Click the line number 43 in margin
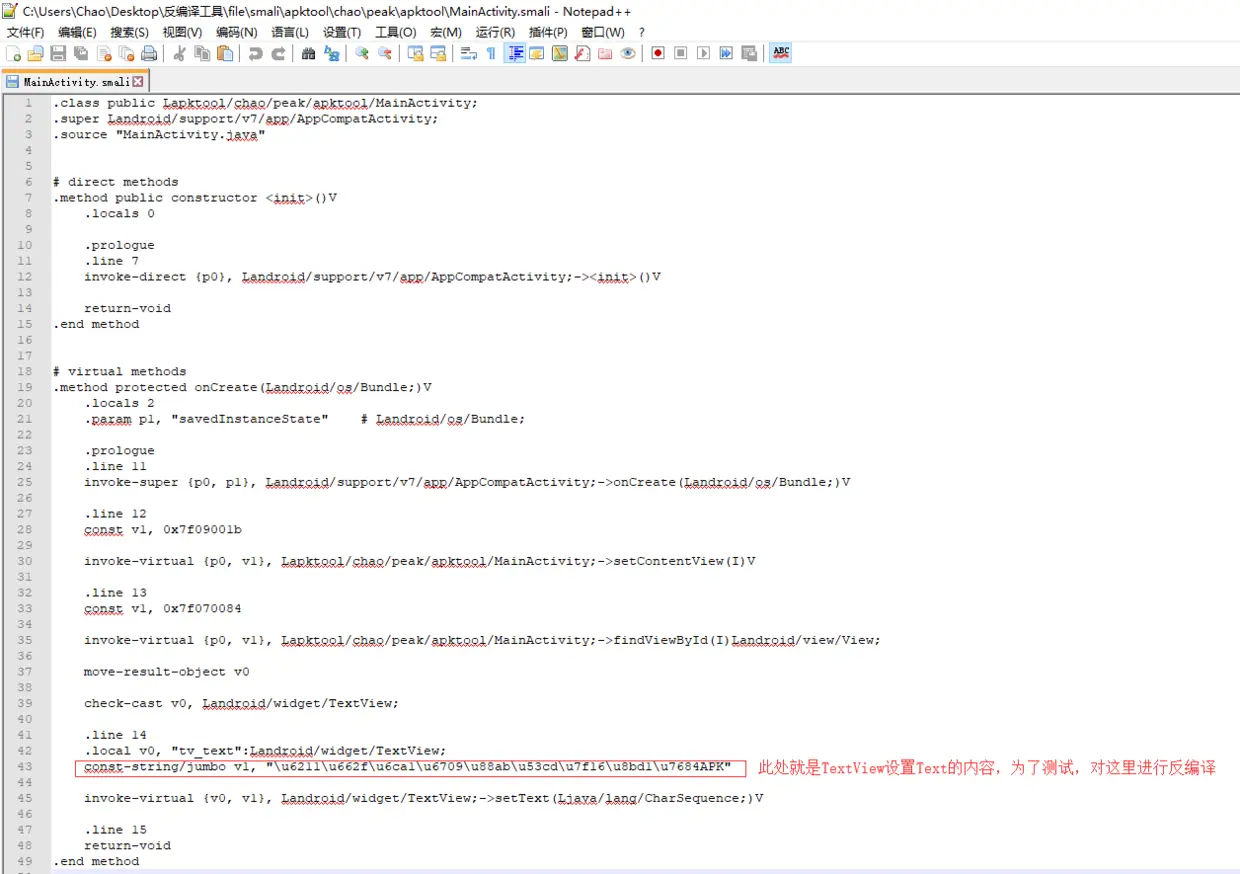1240x874 pixels. (23, 767)
